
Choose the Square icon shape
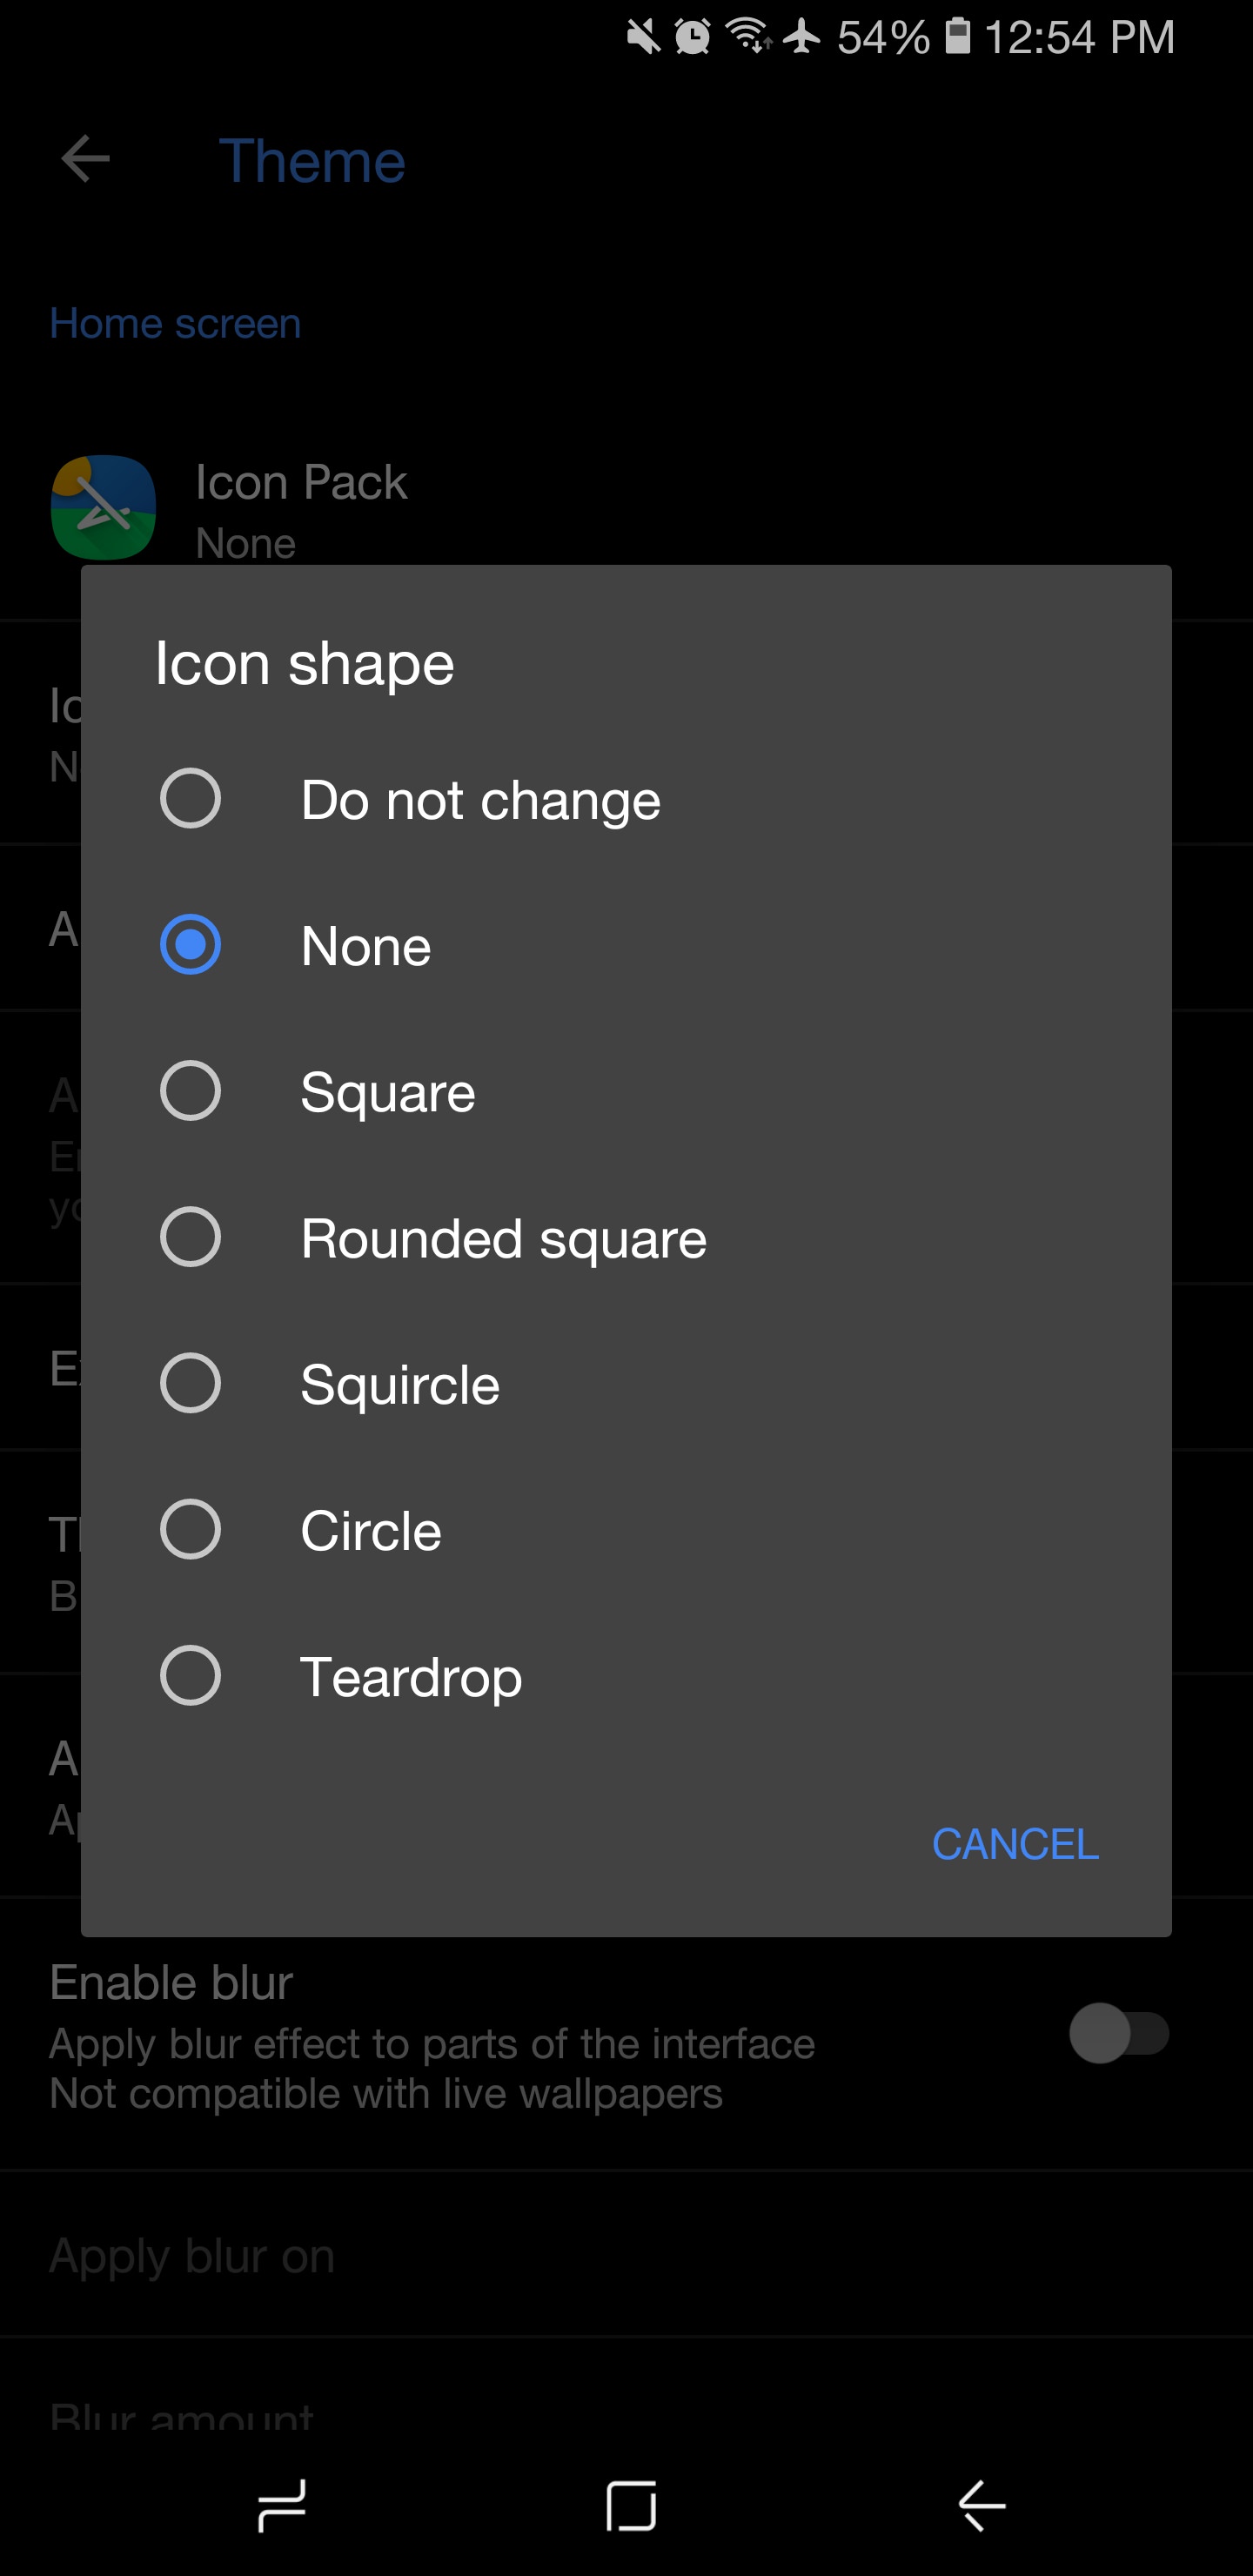pos(190,1091)
